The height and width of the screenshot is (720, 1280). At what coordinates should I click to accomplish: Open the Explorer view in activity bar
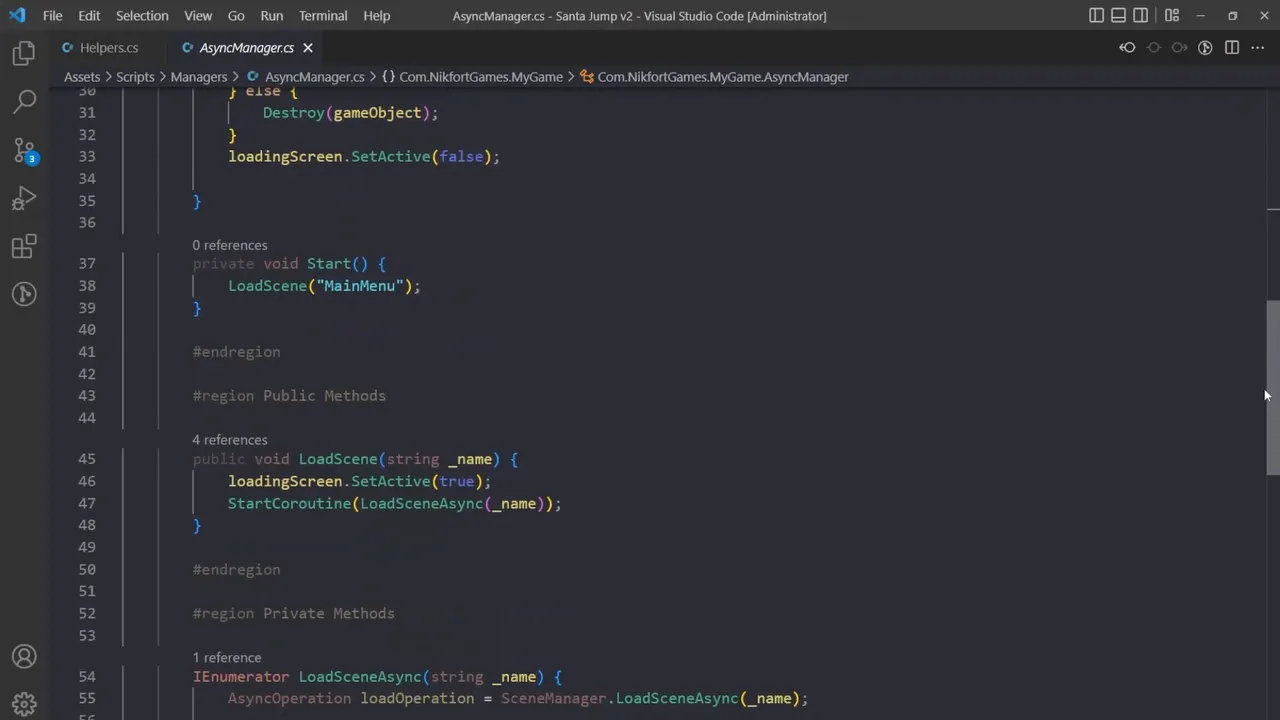coord(24,53)
